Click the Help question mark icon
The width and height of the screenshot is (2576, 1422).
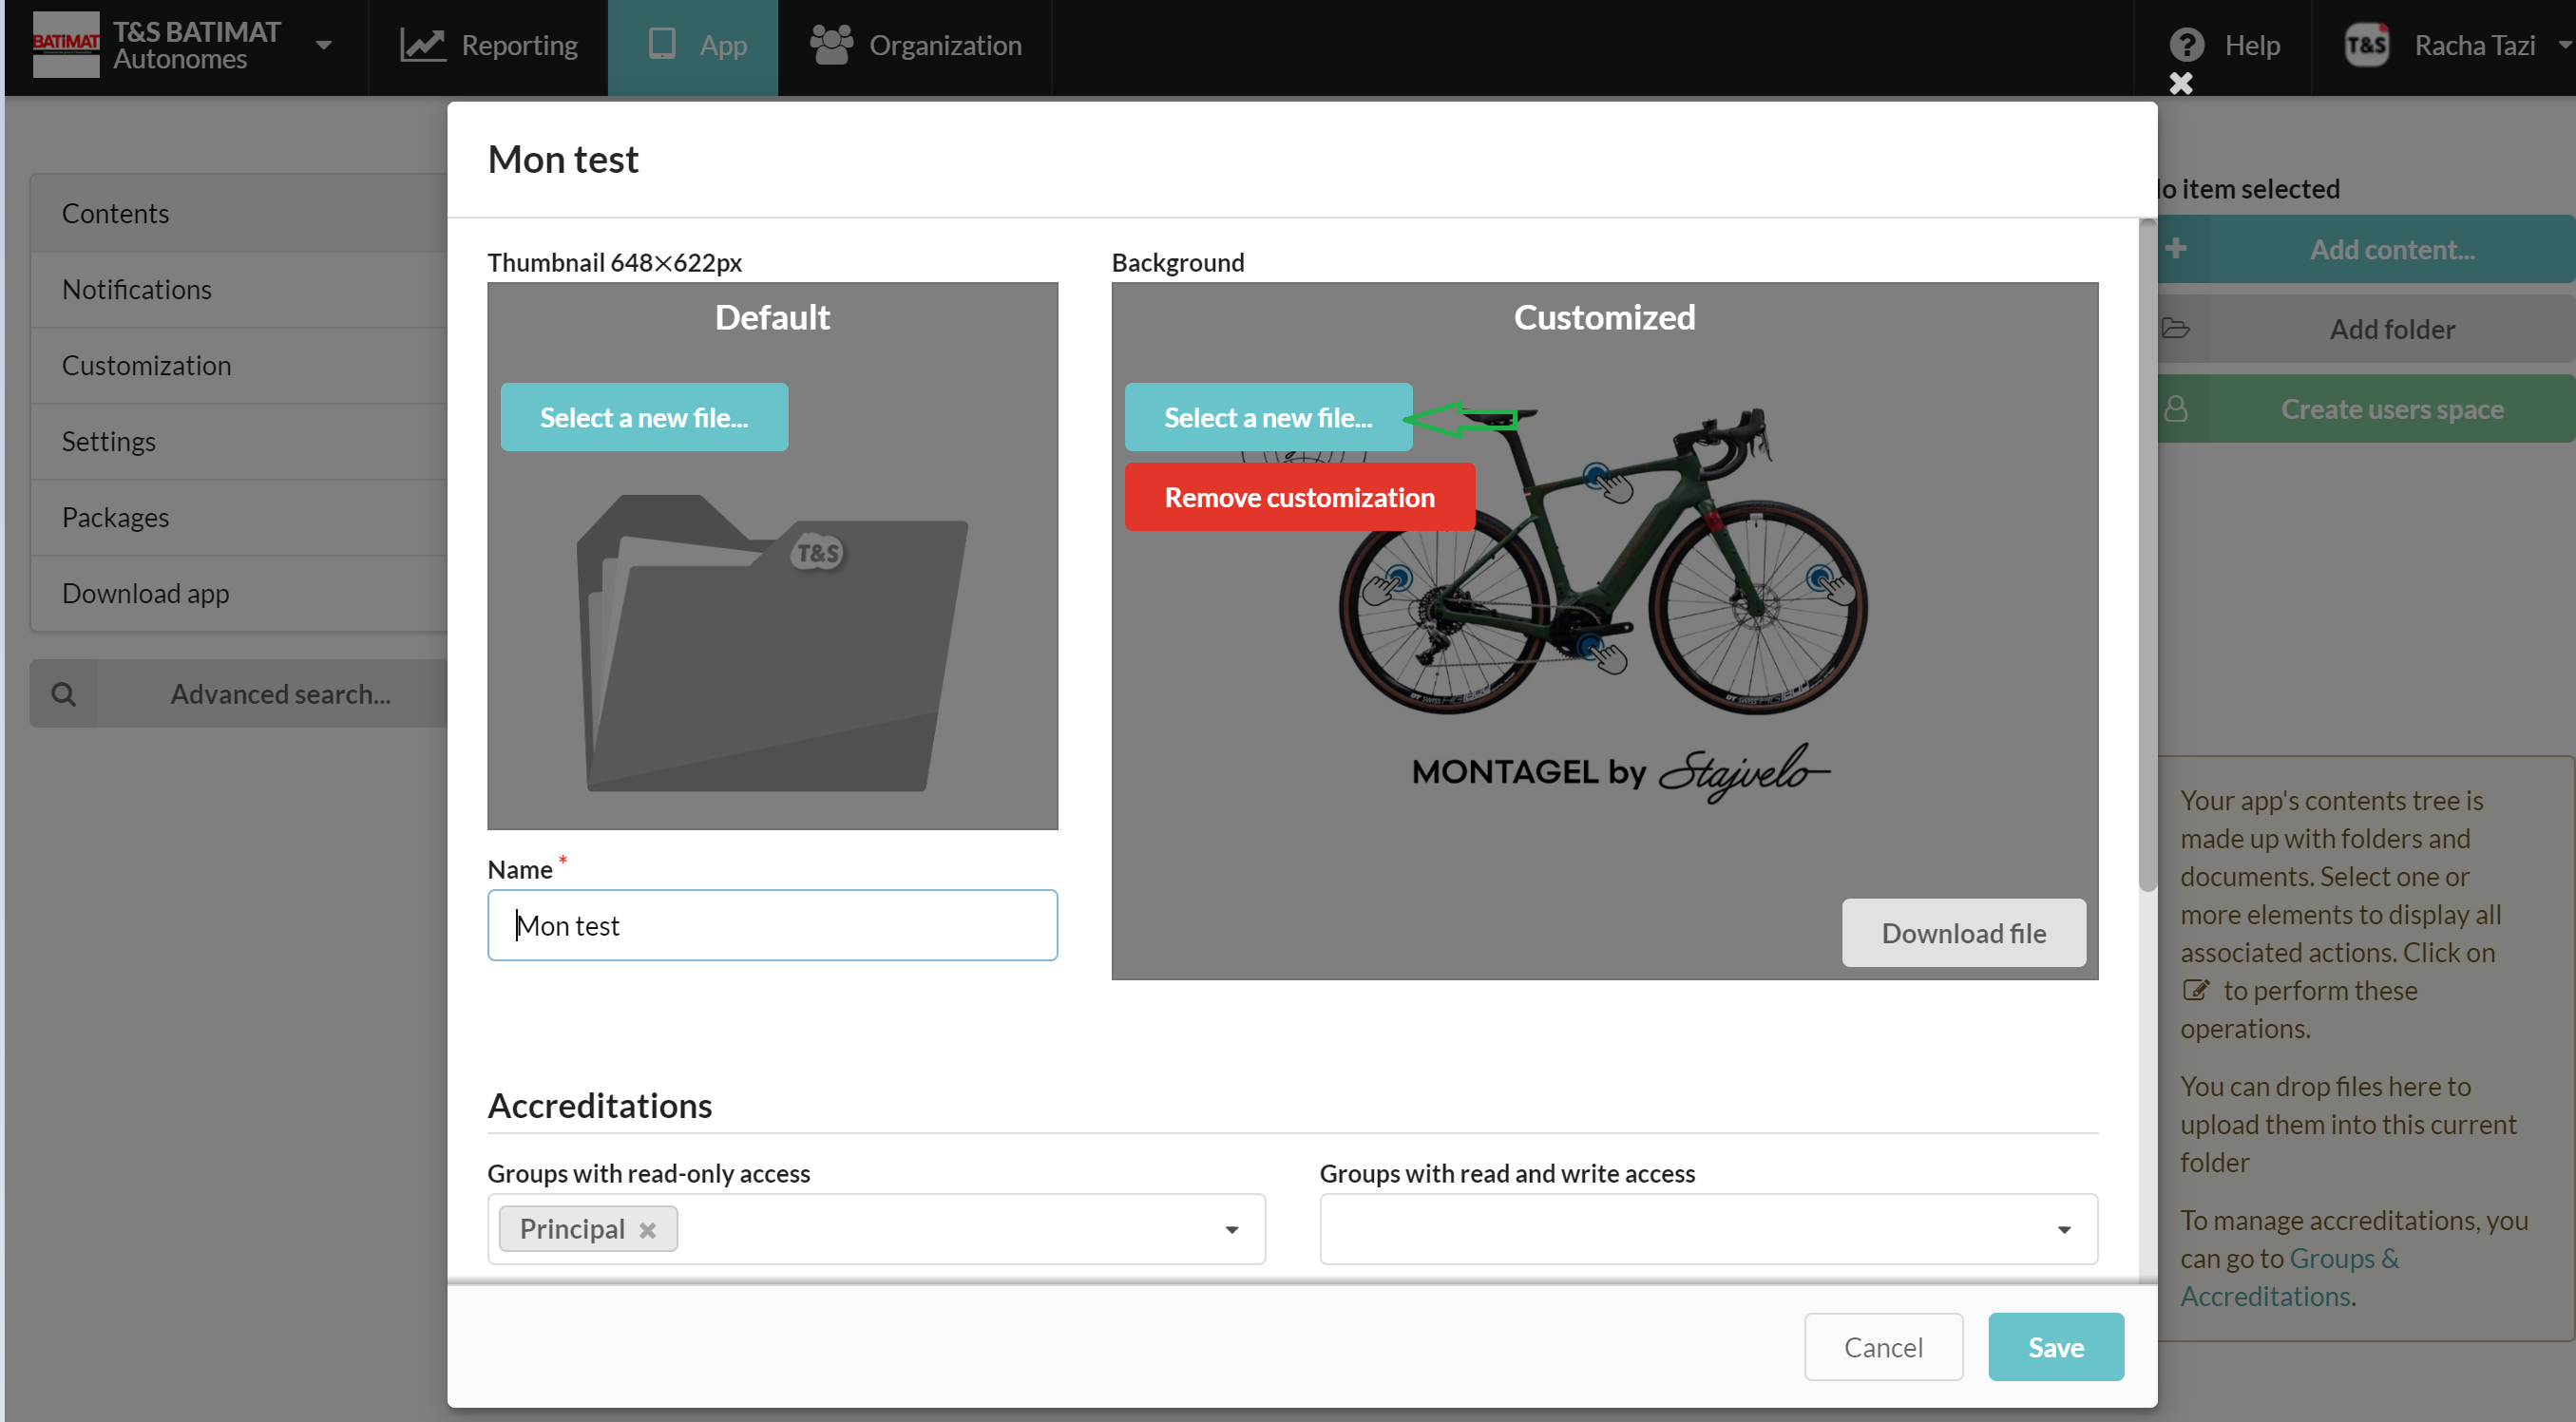point(2187,45)
